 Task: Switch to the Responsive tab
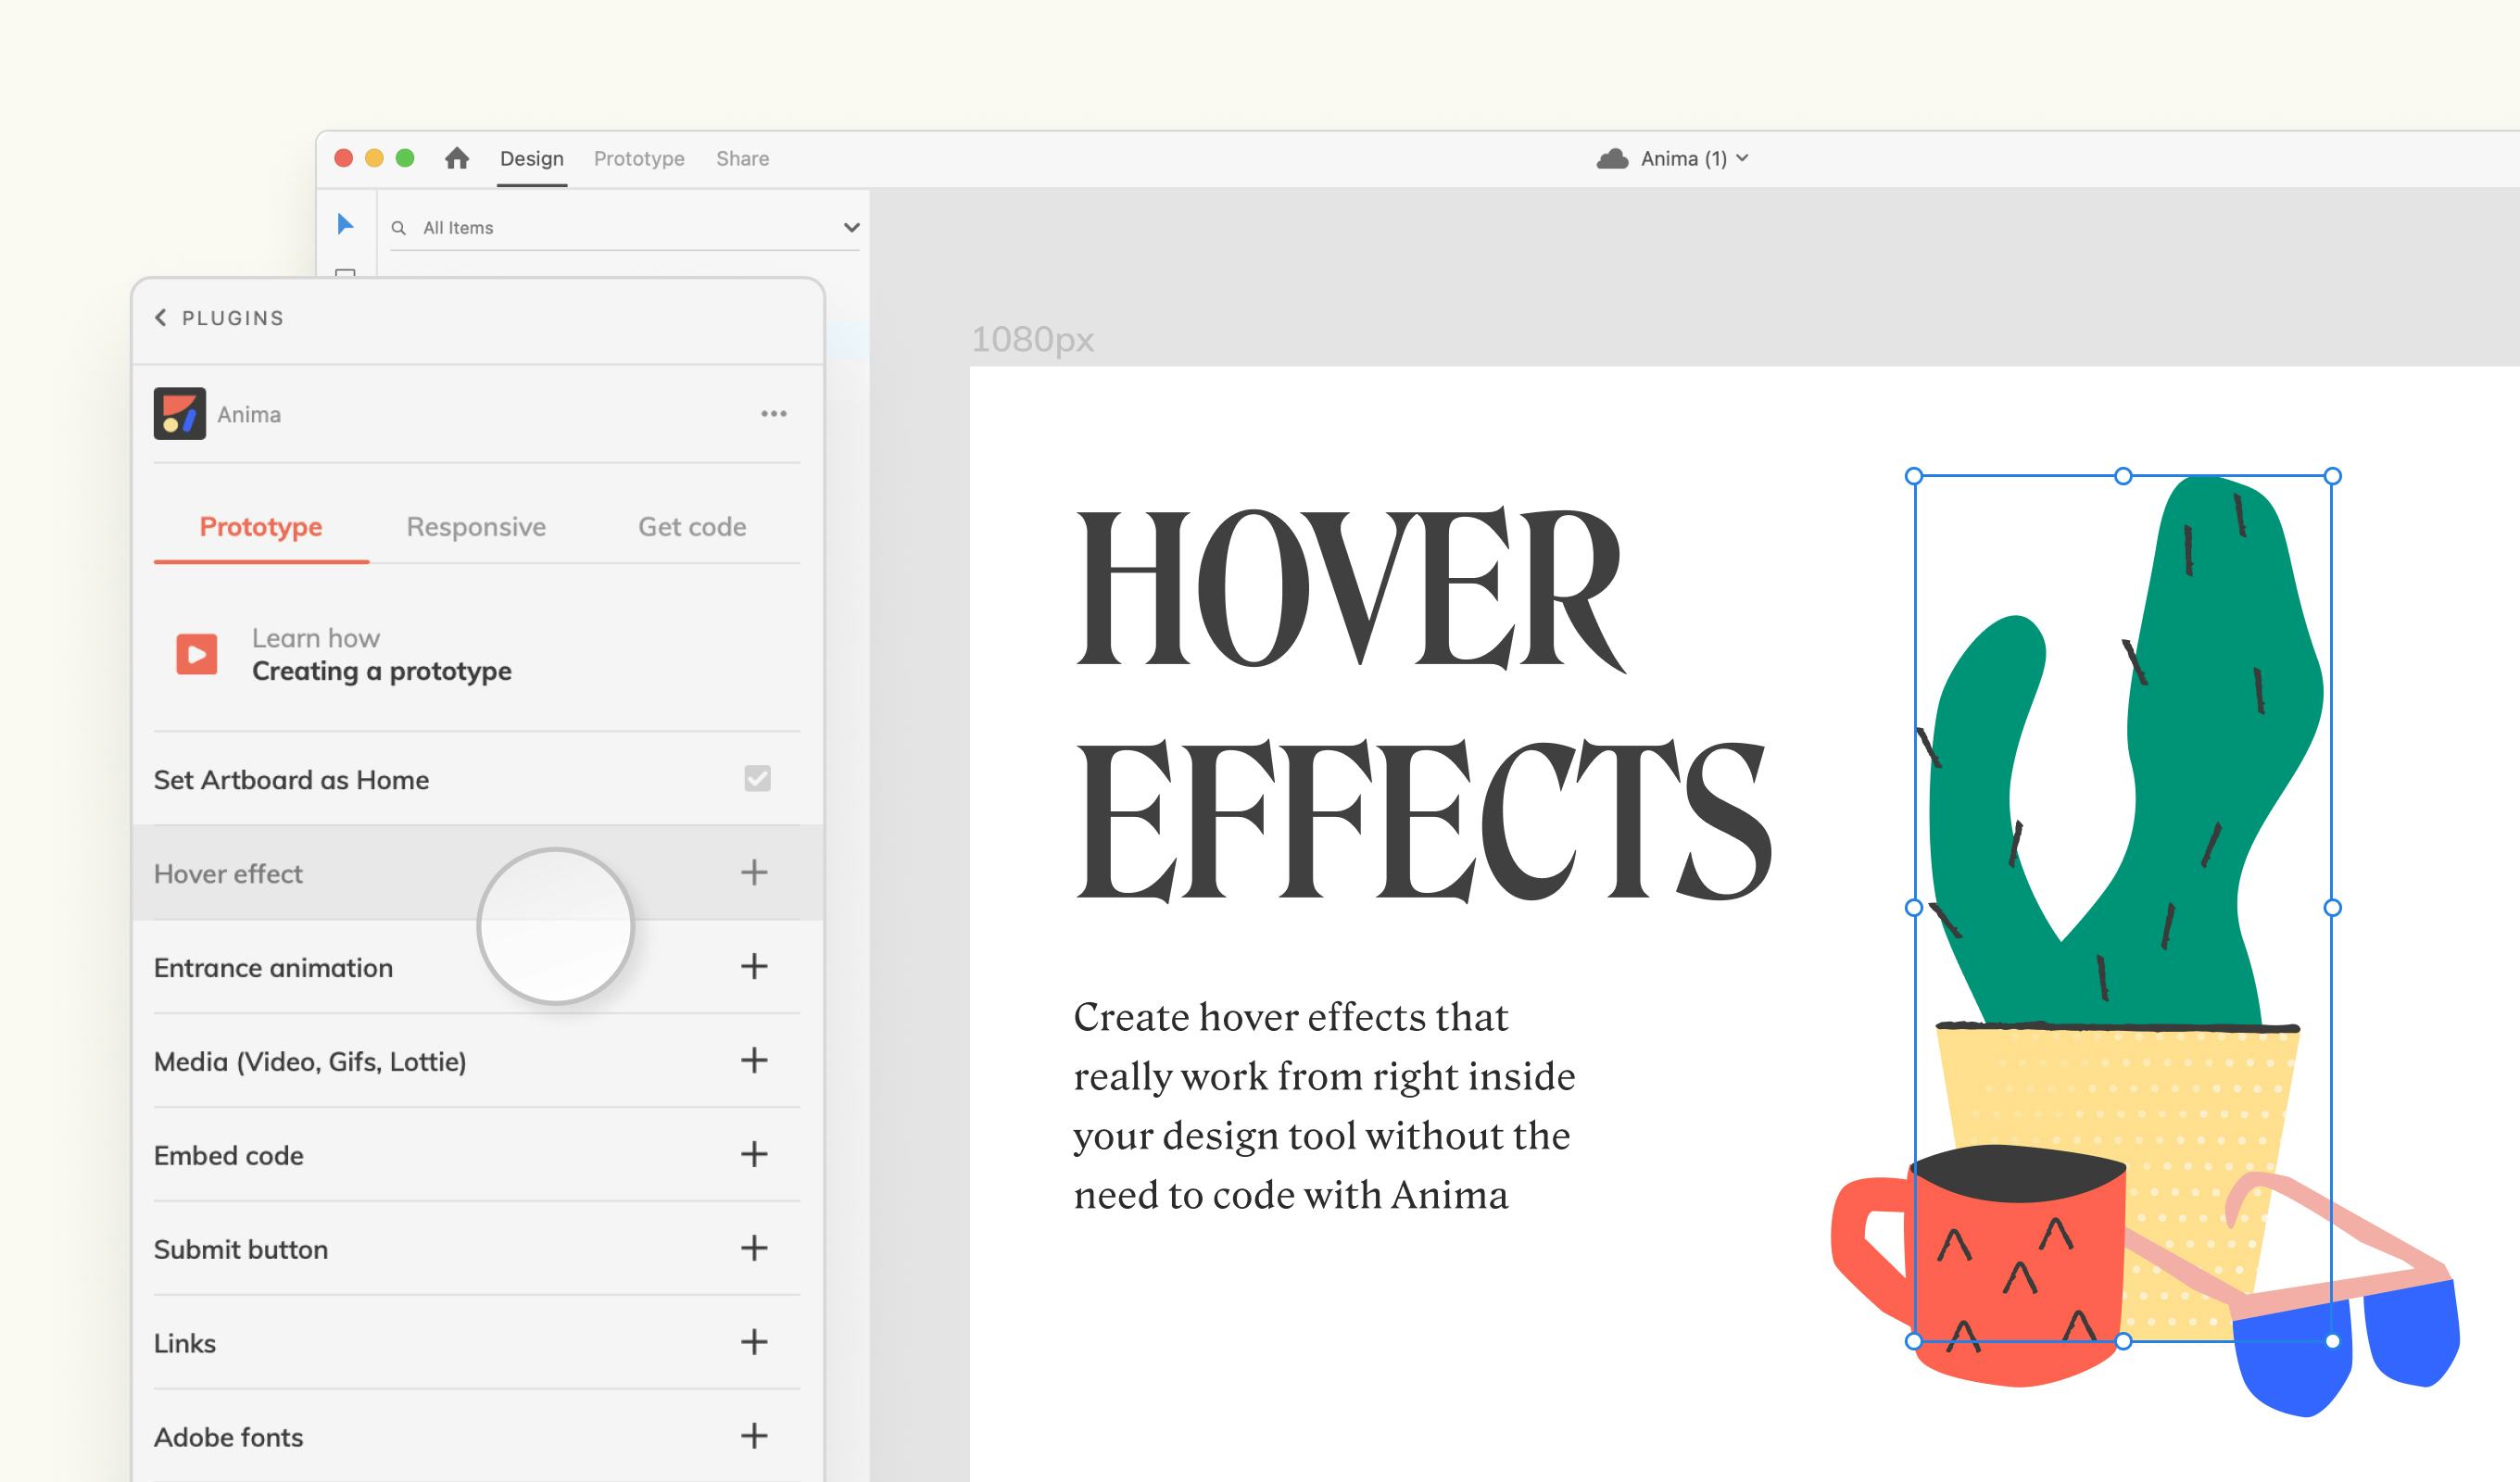pos(476,527)
